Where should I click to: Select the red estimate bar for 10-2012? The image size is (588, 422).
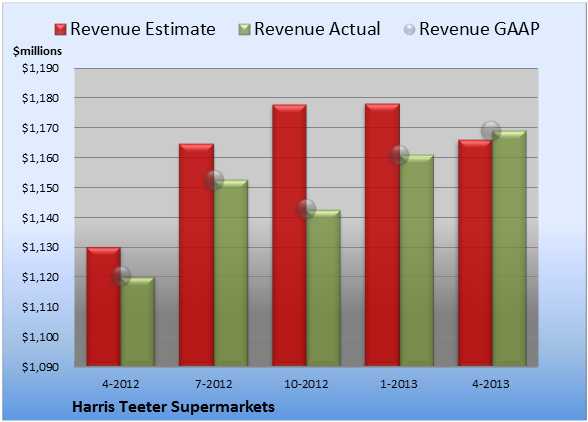[289, 235]
